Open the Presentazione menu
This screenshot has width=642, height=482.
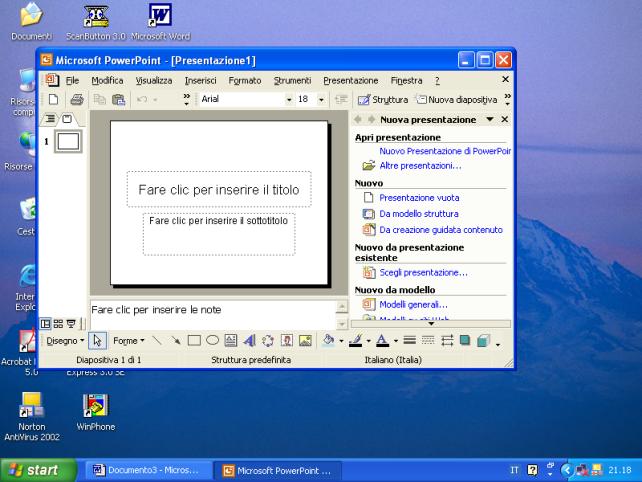pos(351,81)
